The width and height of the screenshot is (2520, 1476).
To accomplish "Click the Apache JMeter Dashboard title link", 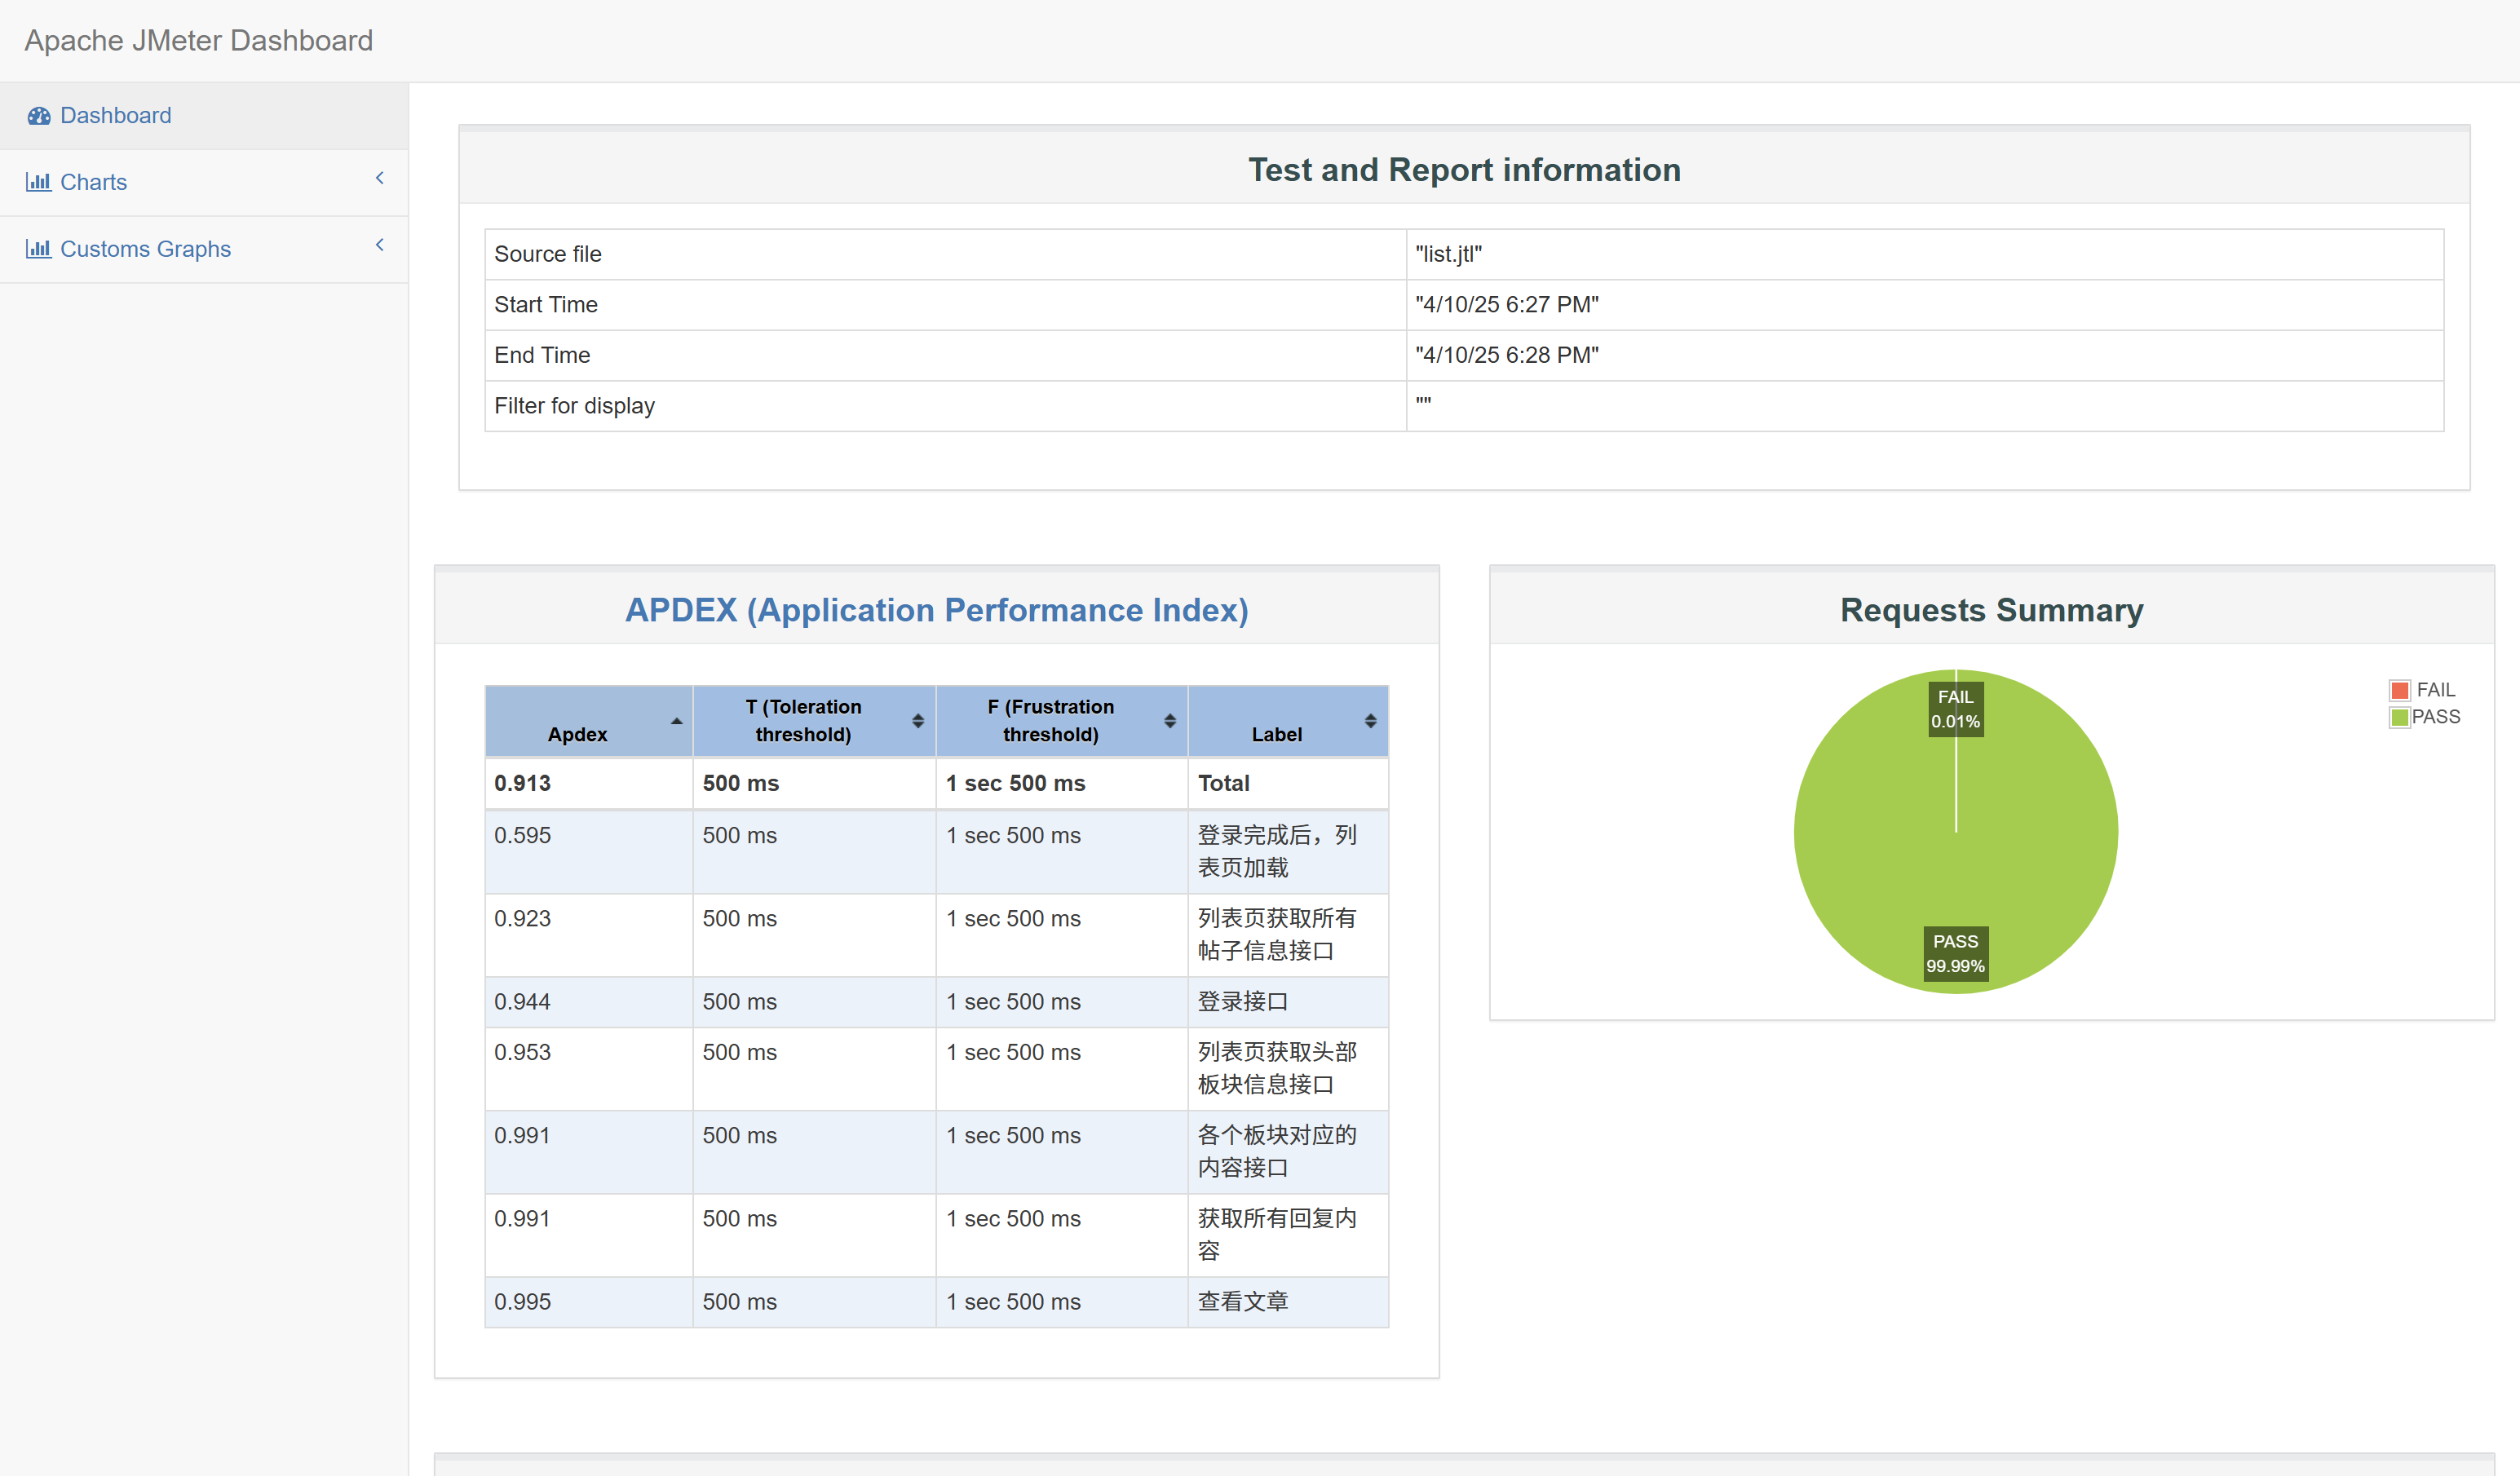I will 198,41.
